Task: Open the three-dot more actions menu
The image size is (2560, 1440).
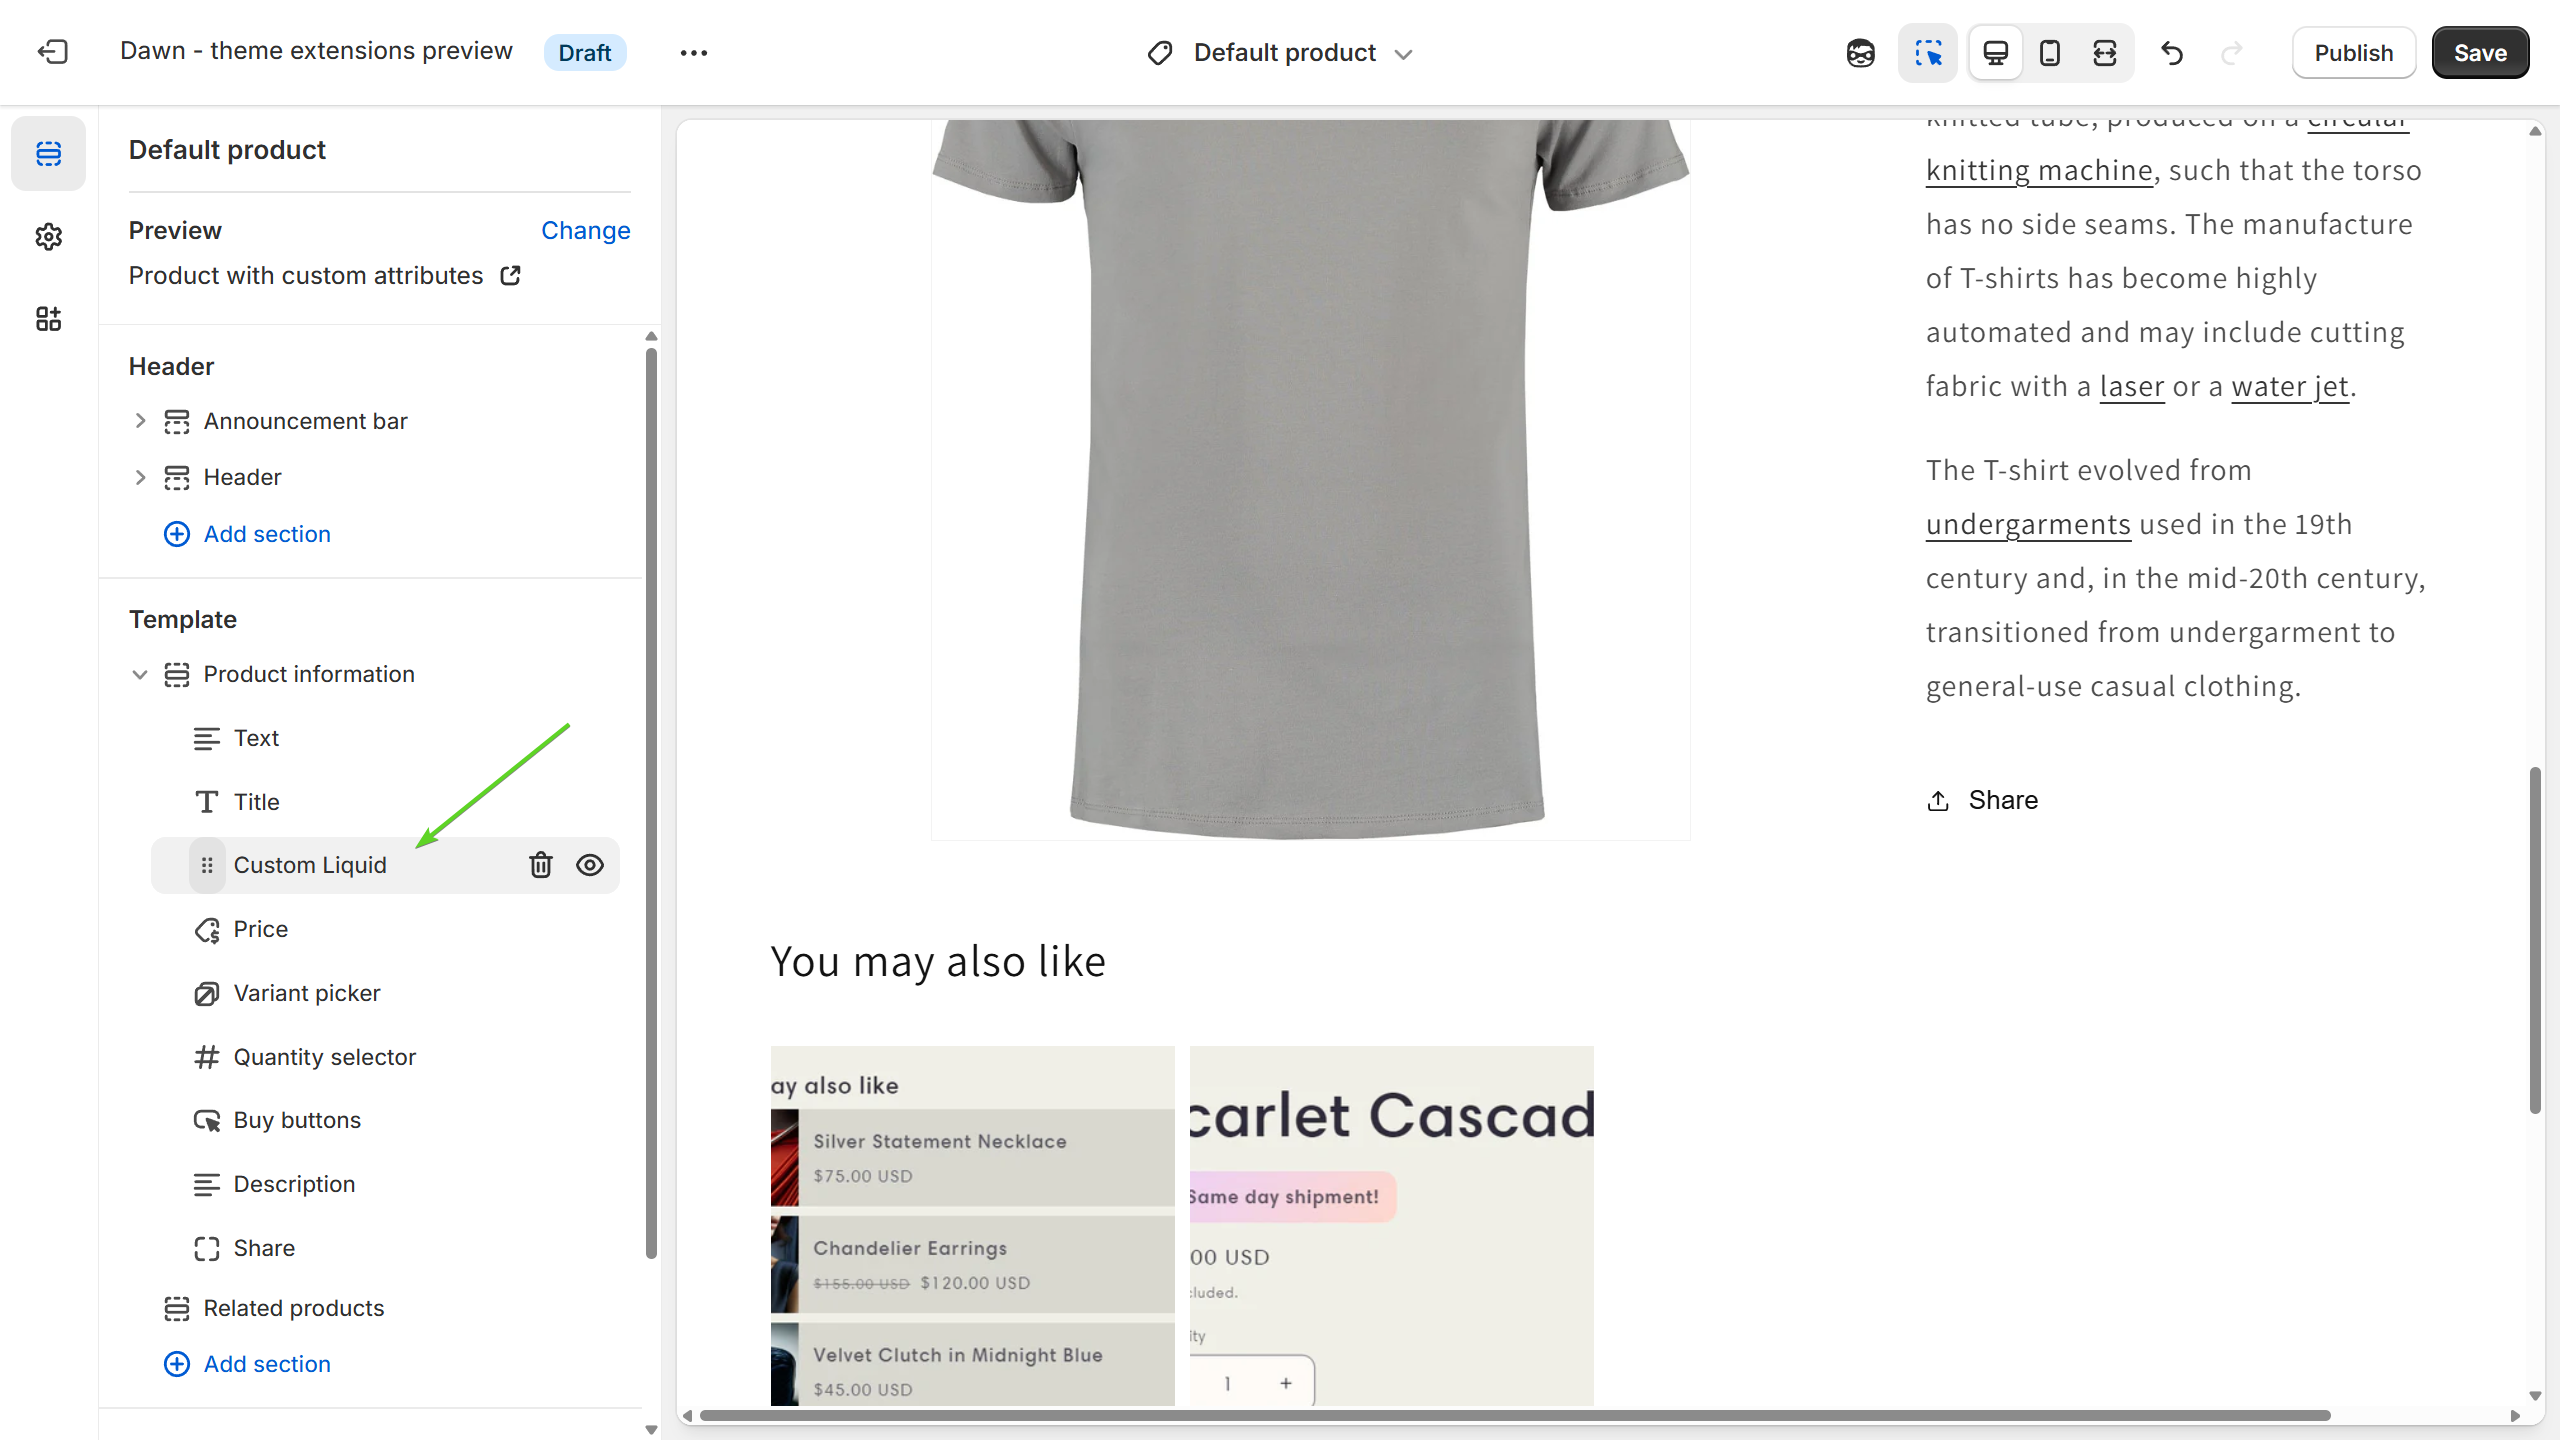Action: tap(693, 53)
